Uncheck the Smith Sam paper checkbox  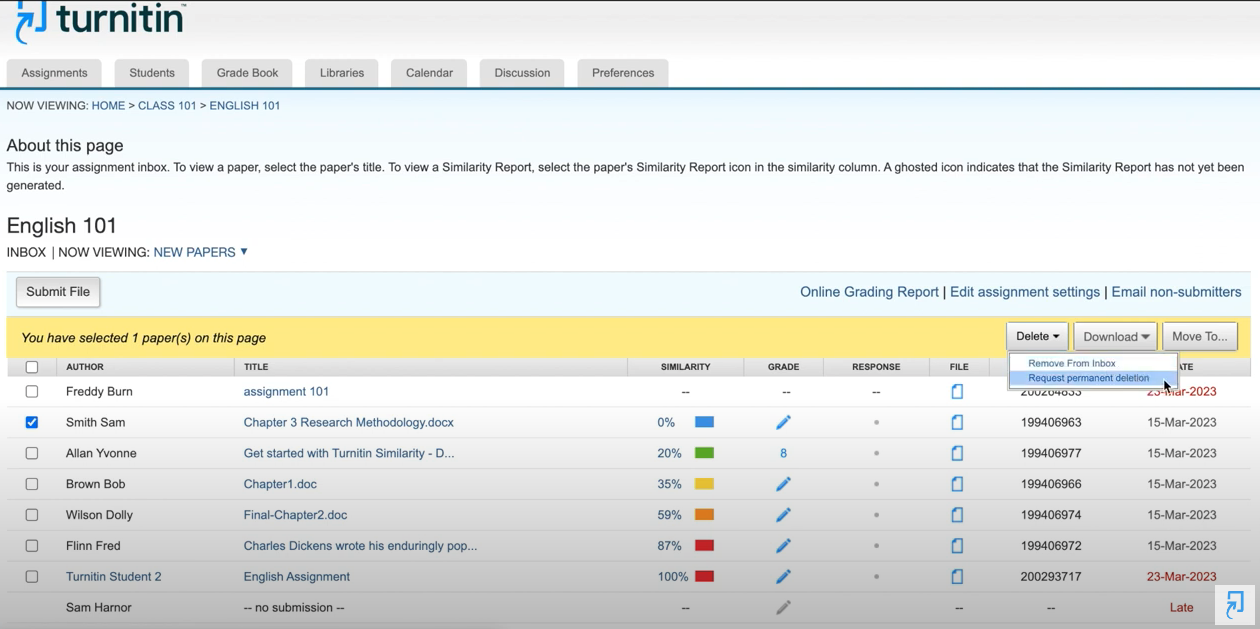(x=32, y=422)
